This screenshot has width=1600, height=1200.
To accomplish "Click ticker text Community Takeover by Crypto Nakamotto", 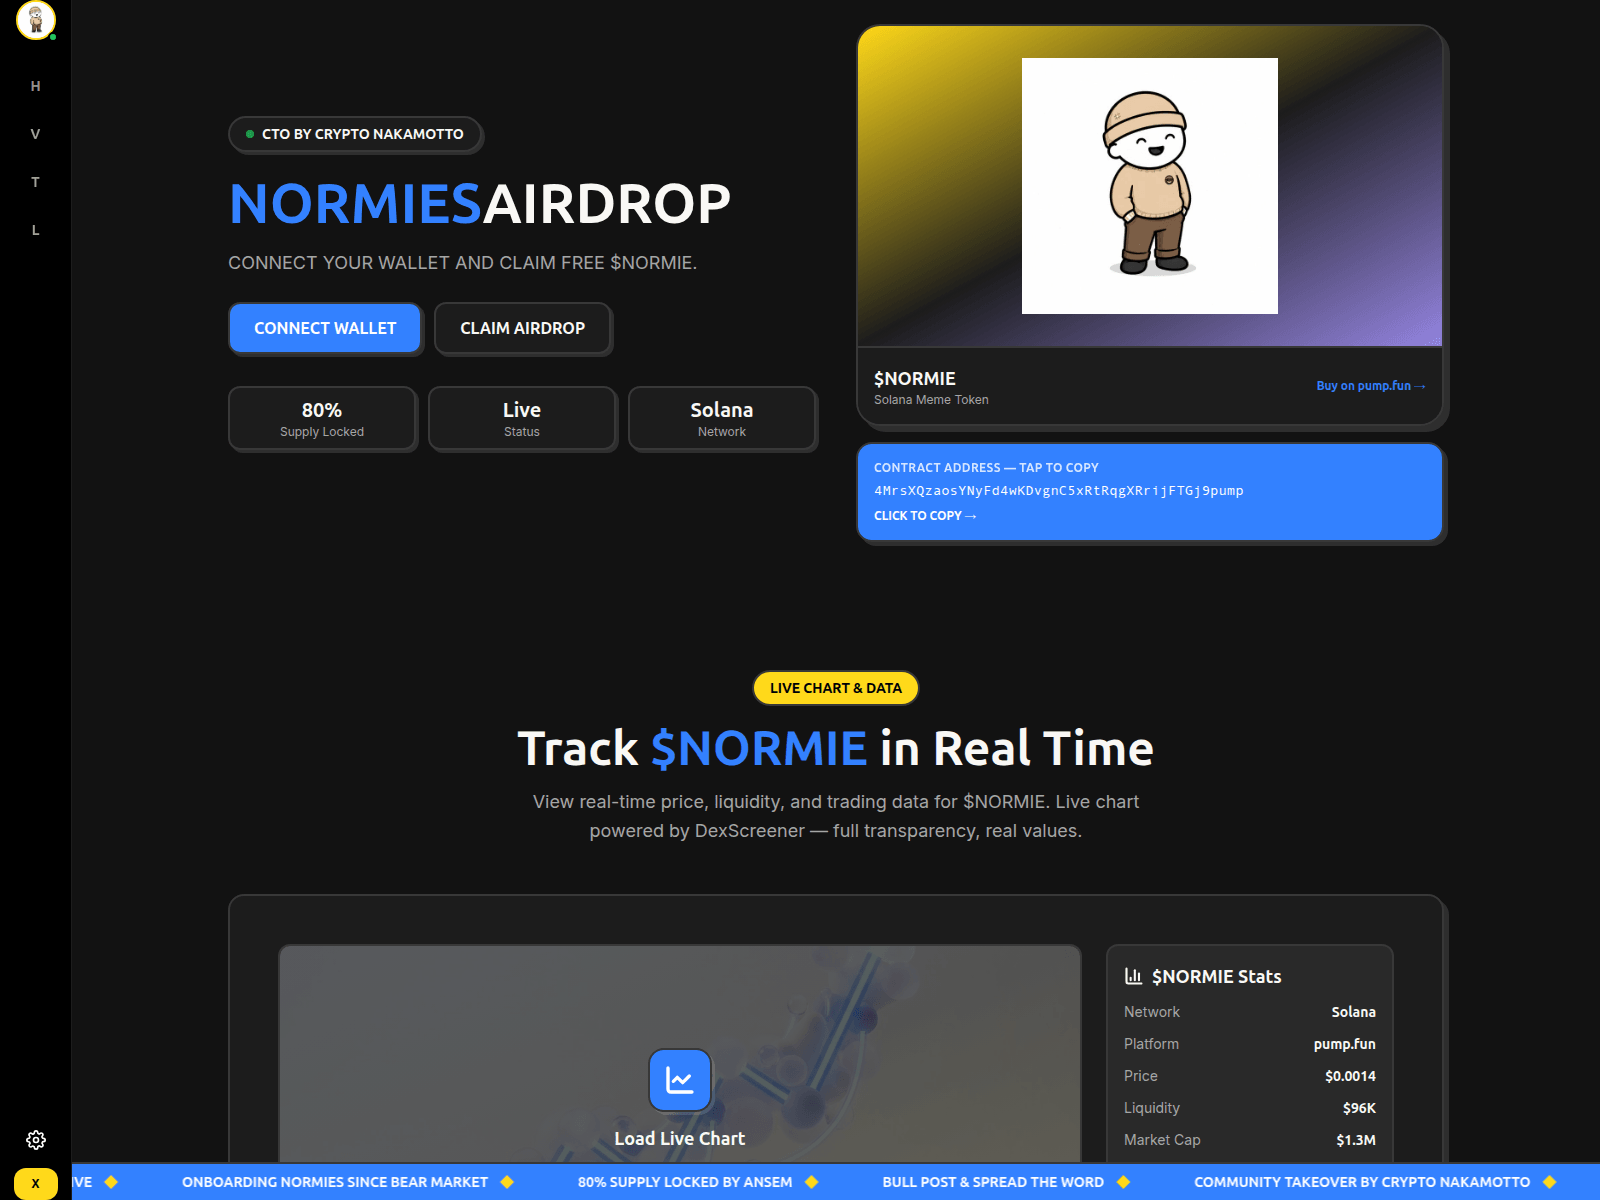I will [1362, 1182].
